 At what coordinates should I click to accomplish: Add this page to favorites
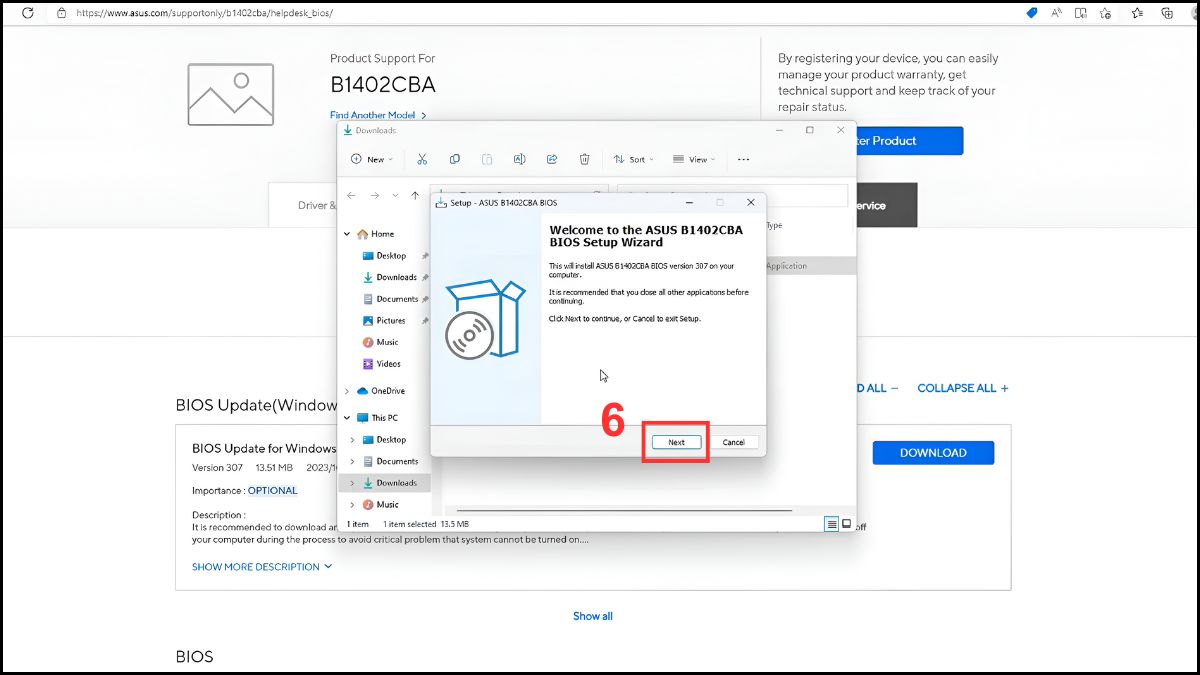[1105, 13]
